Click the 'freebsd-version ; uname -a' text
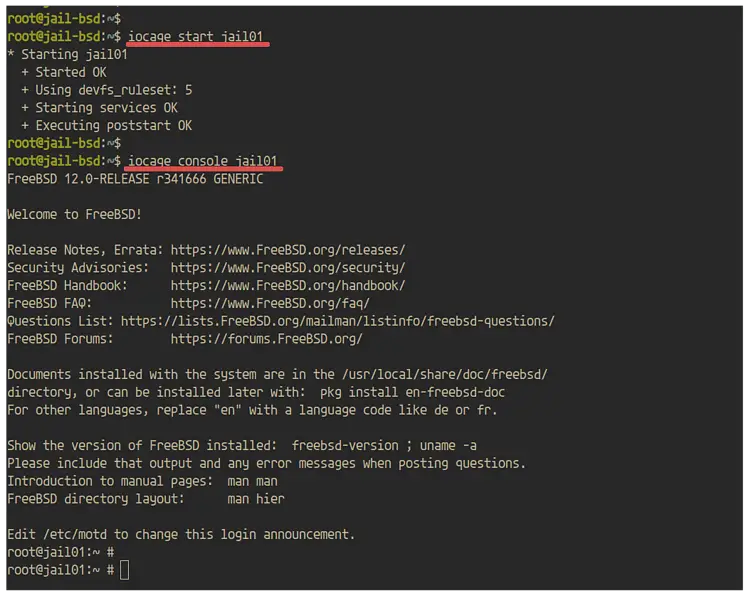750x598 pixels. 384,445
